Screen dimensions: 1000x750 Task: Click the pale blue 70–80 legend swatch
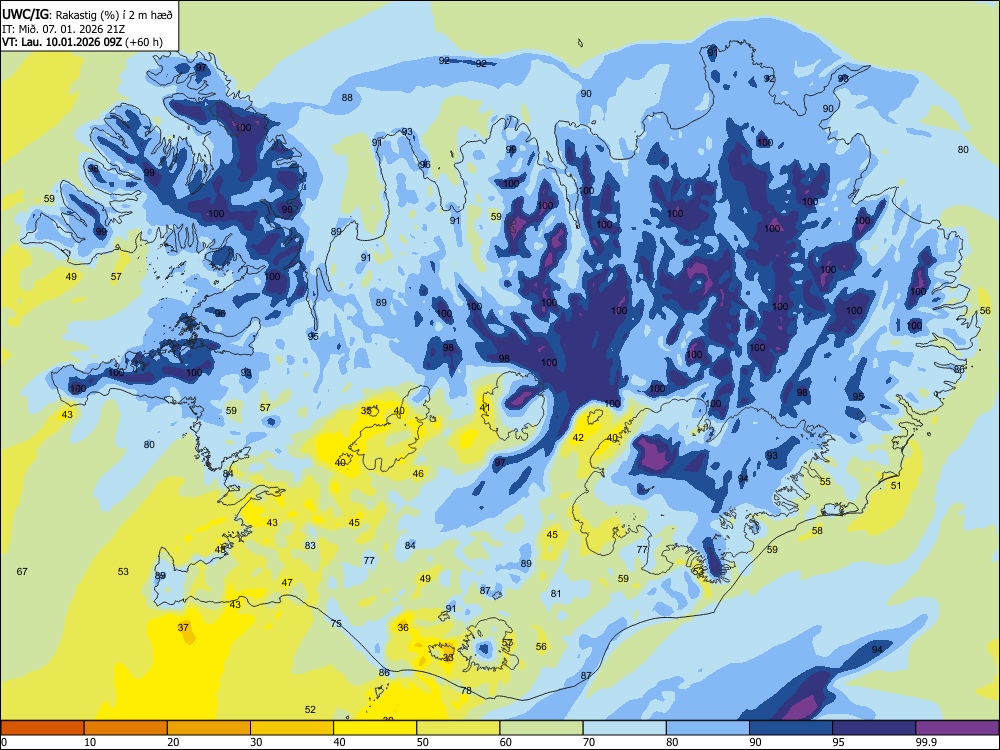pyautogui.click(x=624, y=728)
